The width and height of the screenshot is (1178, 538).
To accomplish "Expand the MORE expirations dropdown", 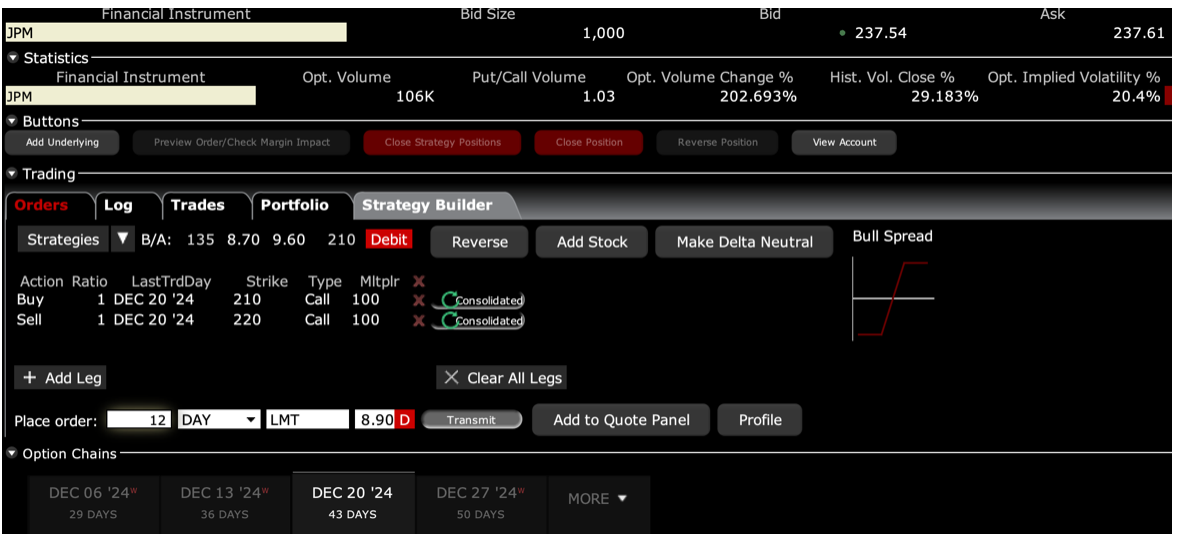I will click(598, 499).
